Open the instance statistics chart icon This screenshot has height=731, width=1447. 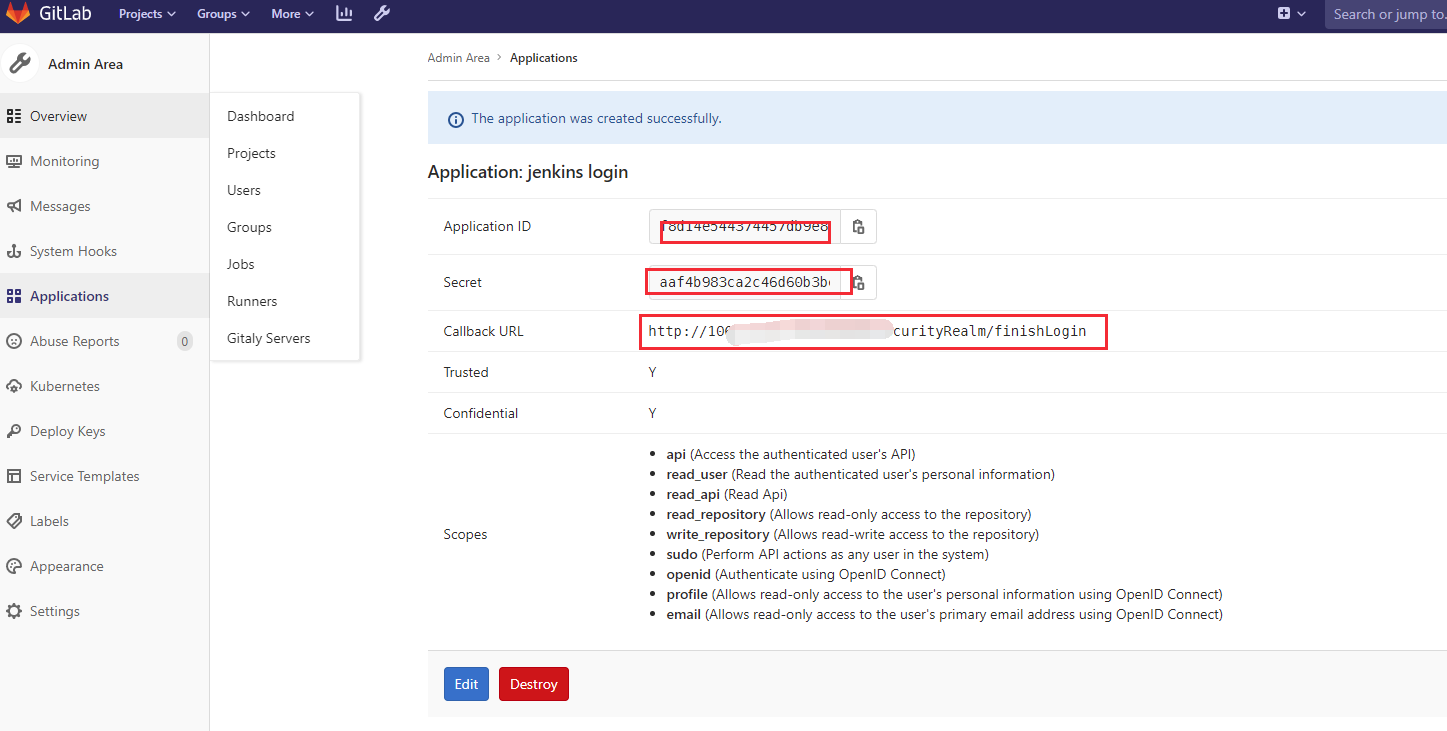pyautogui.click(x=344, y=14)
